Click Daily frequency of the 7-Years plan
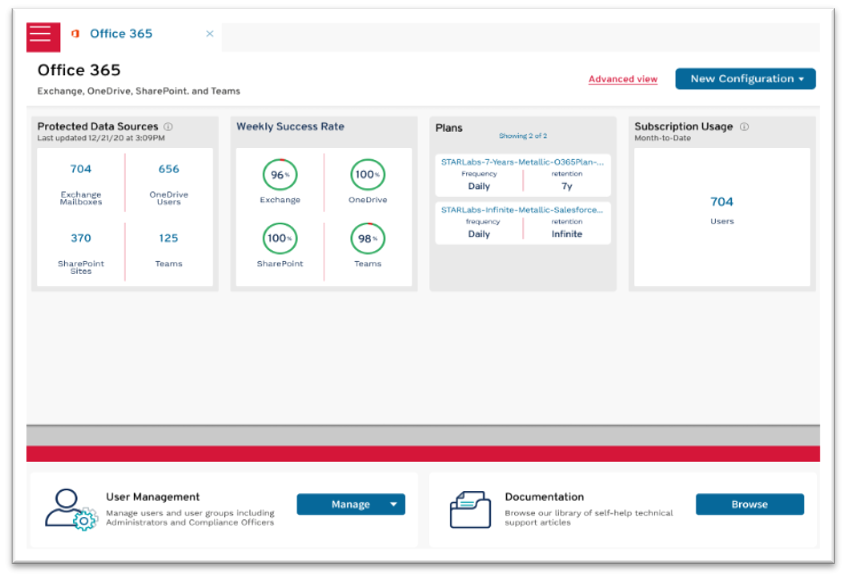Screen dimensions: 847x579 [x=479, y=186]
